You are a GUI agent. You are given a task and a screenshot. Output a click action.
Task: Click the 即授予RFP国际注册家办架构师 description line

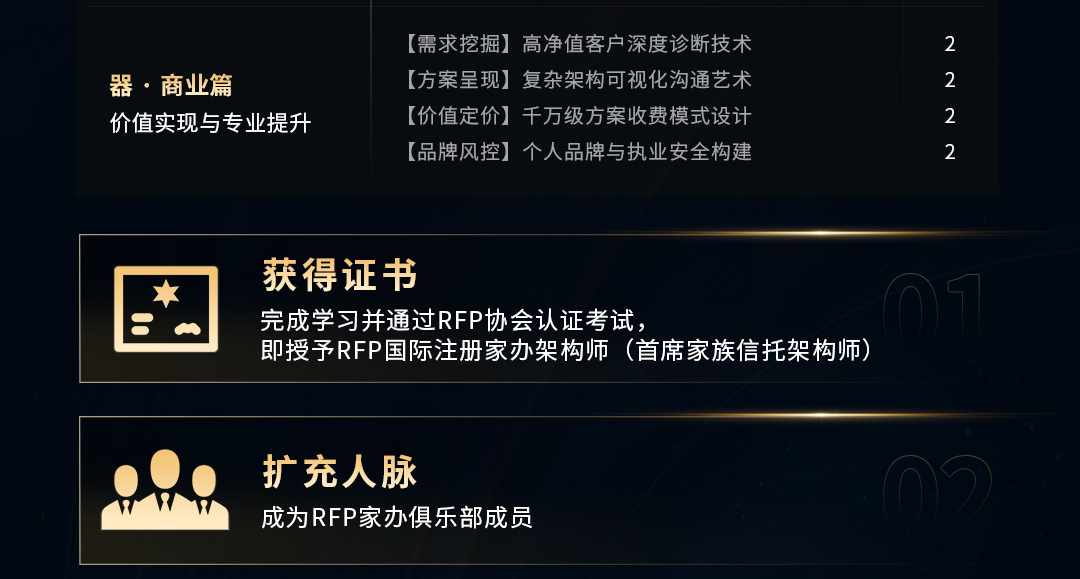pos(565,351)
